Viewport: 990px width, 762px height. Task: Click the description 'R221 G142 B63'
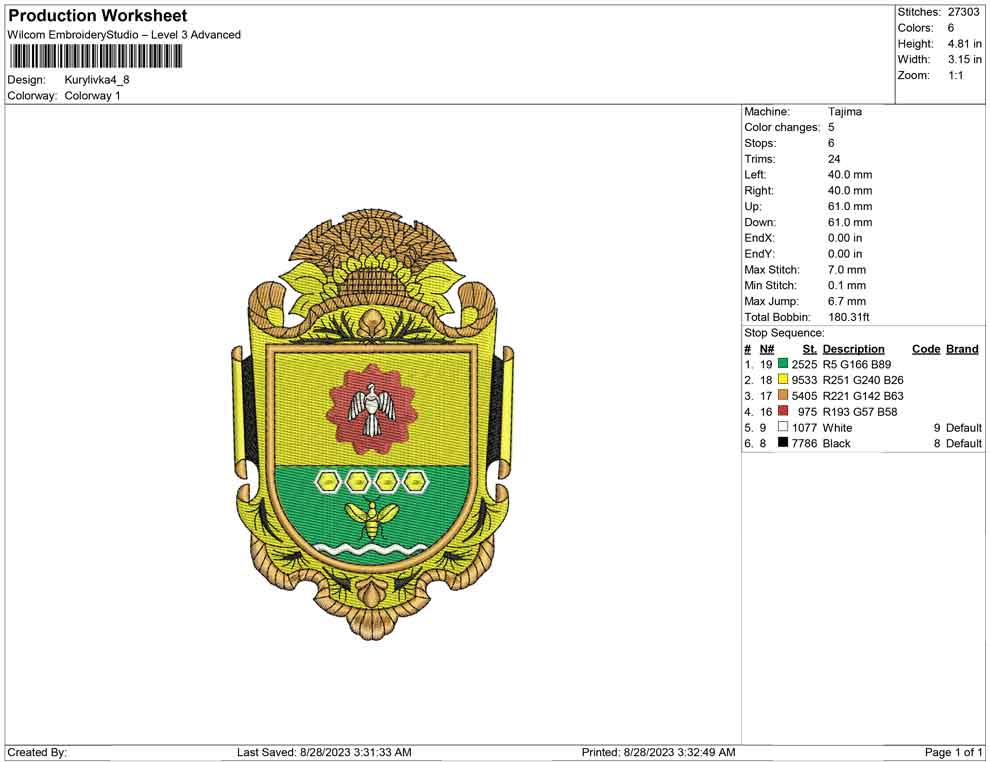pos(863,396)
